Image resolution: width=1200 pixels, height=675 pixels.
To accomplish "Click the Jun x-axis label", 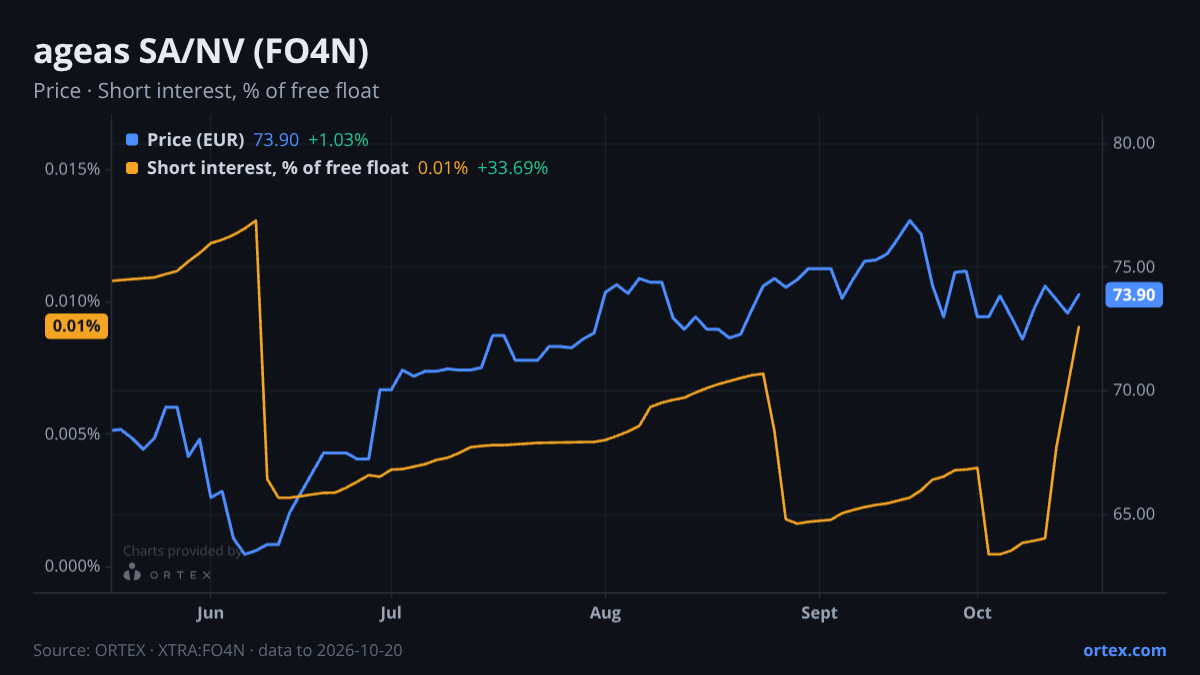I will (210, 612).
